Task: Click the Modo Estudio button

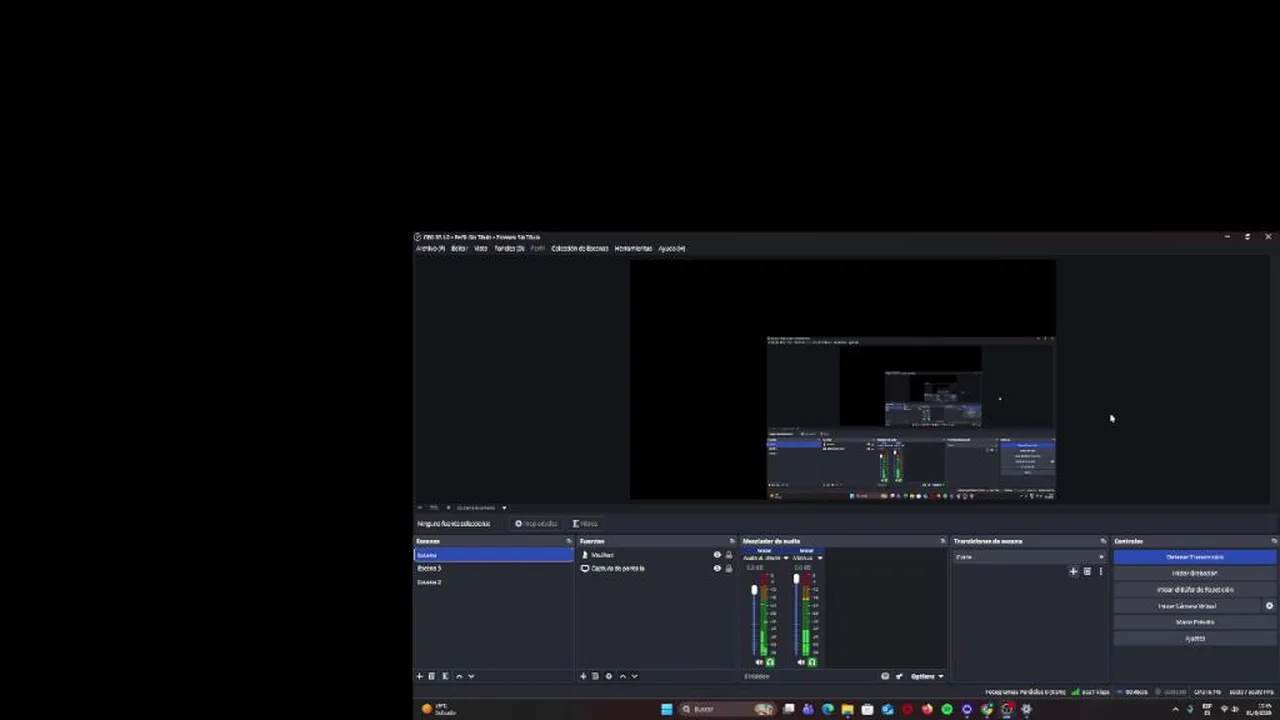Action: click(1195, 622)
